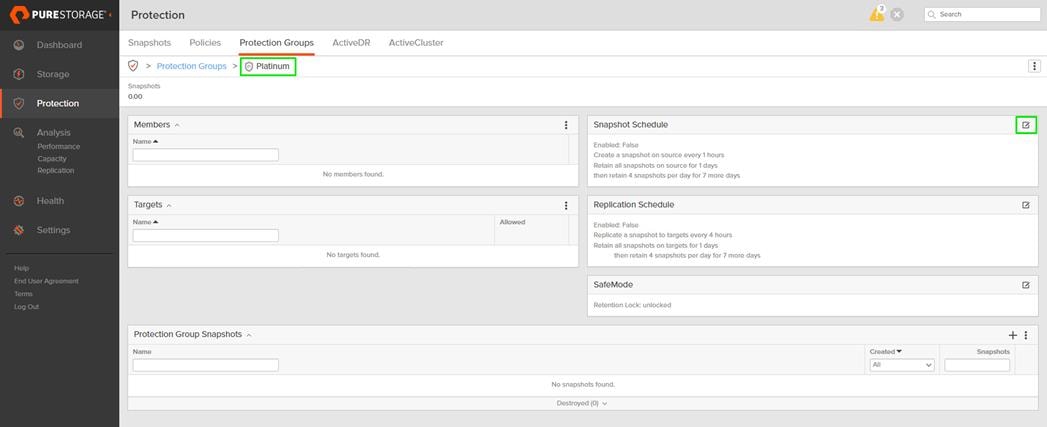Open Replication under Analysis
Image resolution: width=1047 pixels, height=427 pixels.
(55, 171)
